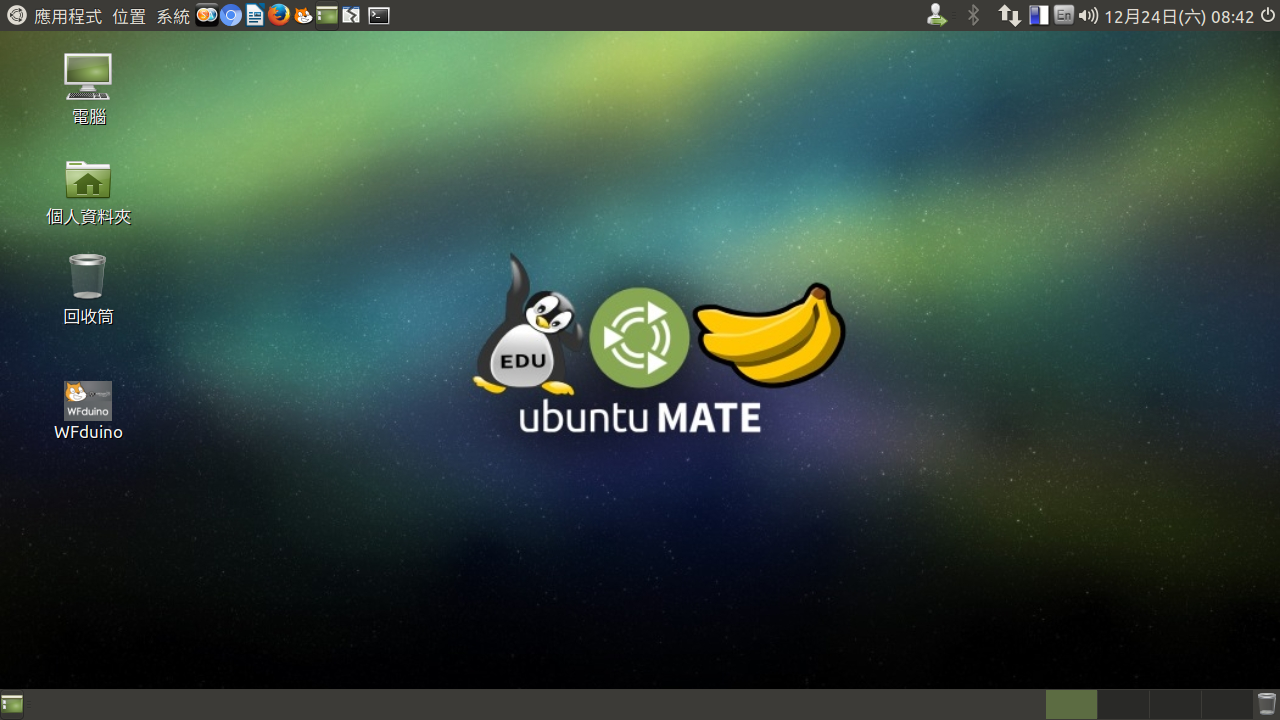Open the WFduino desktop shortcut
The image size is (1280, 720).
click(x=88, y=401)
